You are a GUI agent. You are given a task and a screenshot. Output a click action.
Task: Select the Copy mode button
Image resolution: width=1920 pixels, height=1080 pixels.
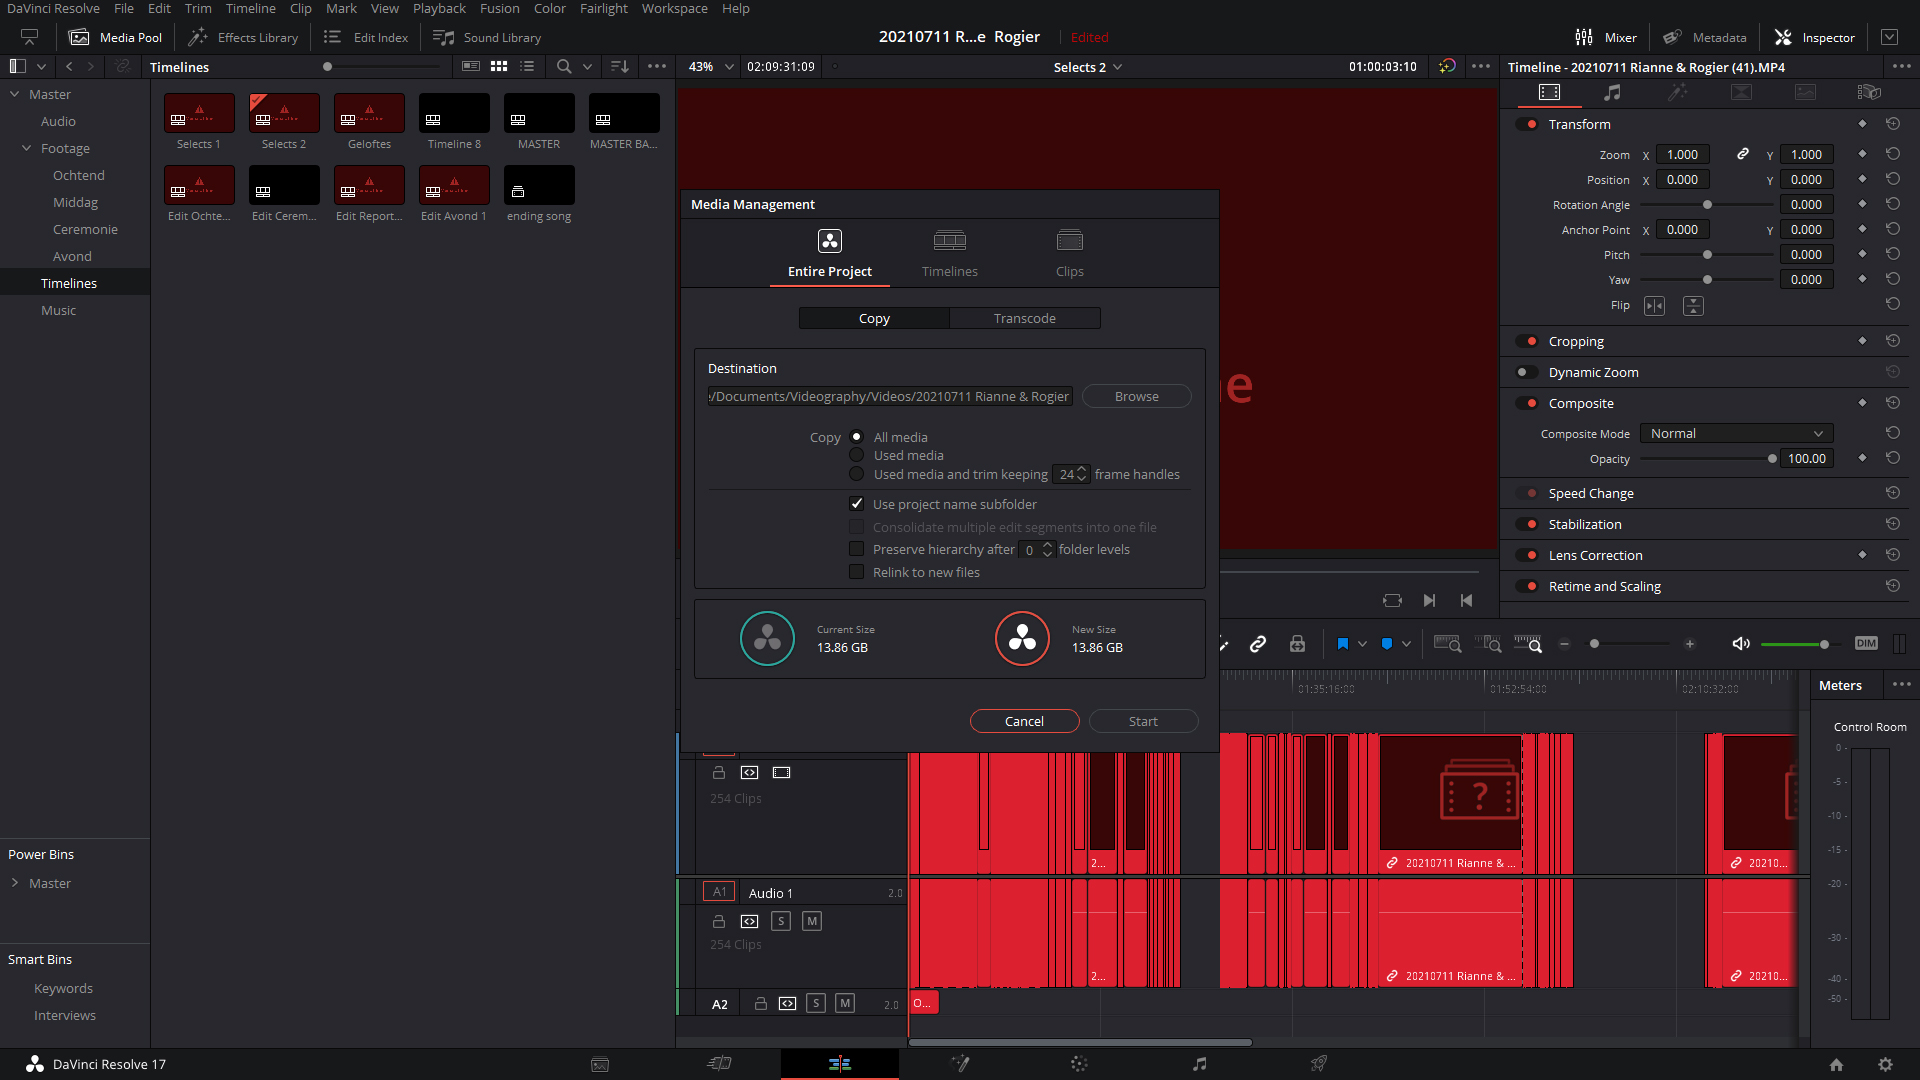tap(874, 318)
